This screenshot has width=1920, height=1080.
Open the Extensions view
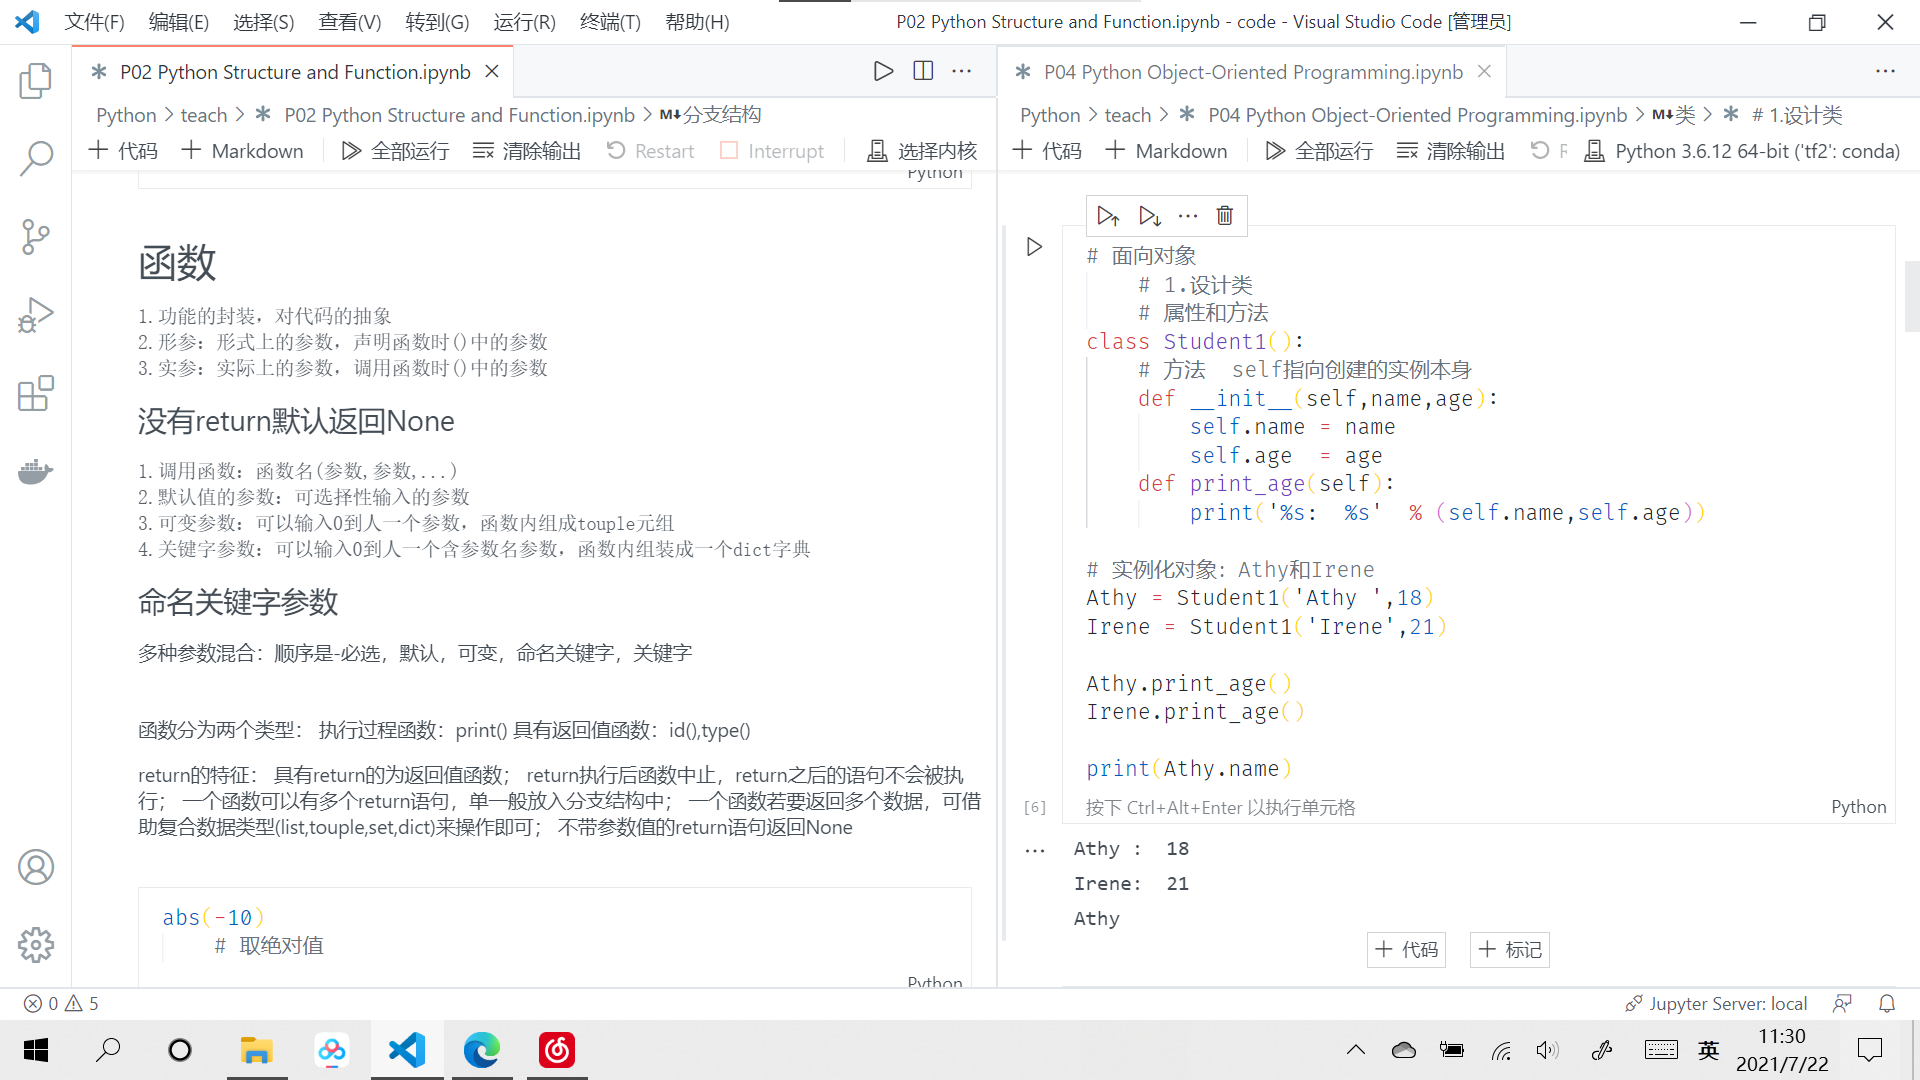click(x=36, y=393)
